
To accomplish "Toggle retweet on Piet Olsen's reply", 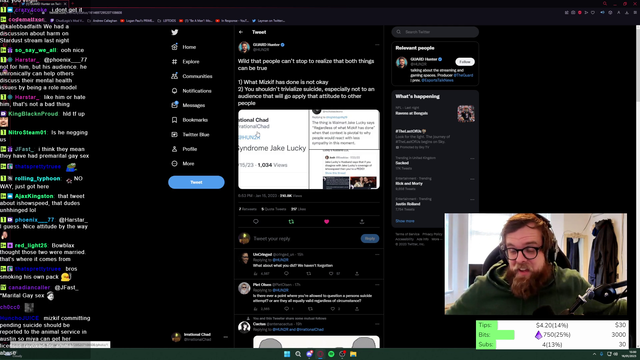I will 310,309.
